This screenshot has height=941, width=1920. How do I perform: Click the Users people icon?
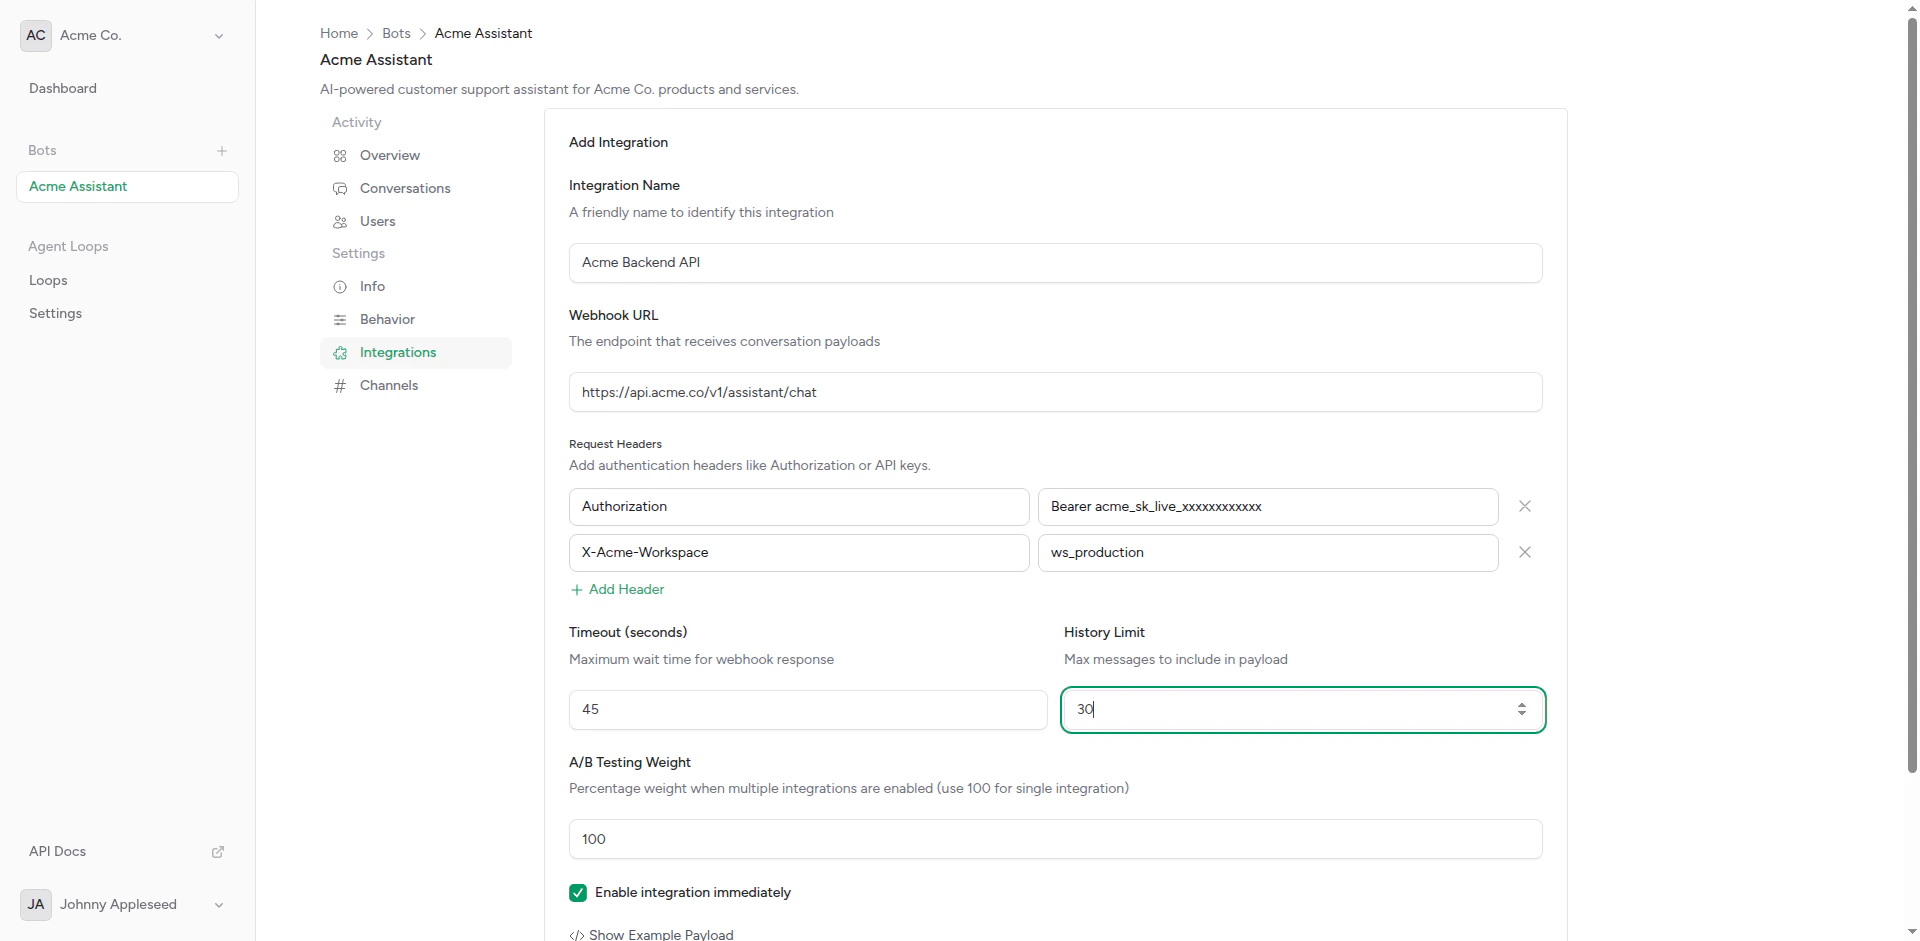[340, 222]
